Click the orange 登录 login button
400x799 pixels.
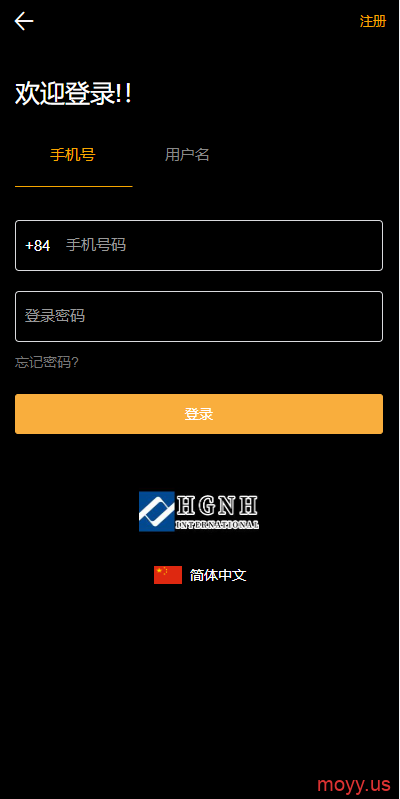point(199,414)
